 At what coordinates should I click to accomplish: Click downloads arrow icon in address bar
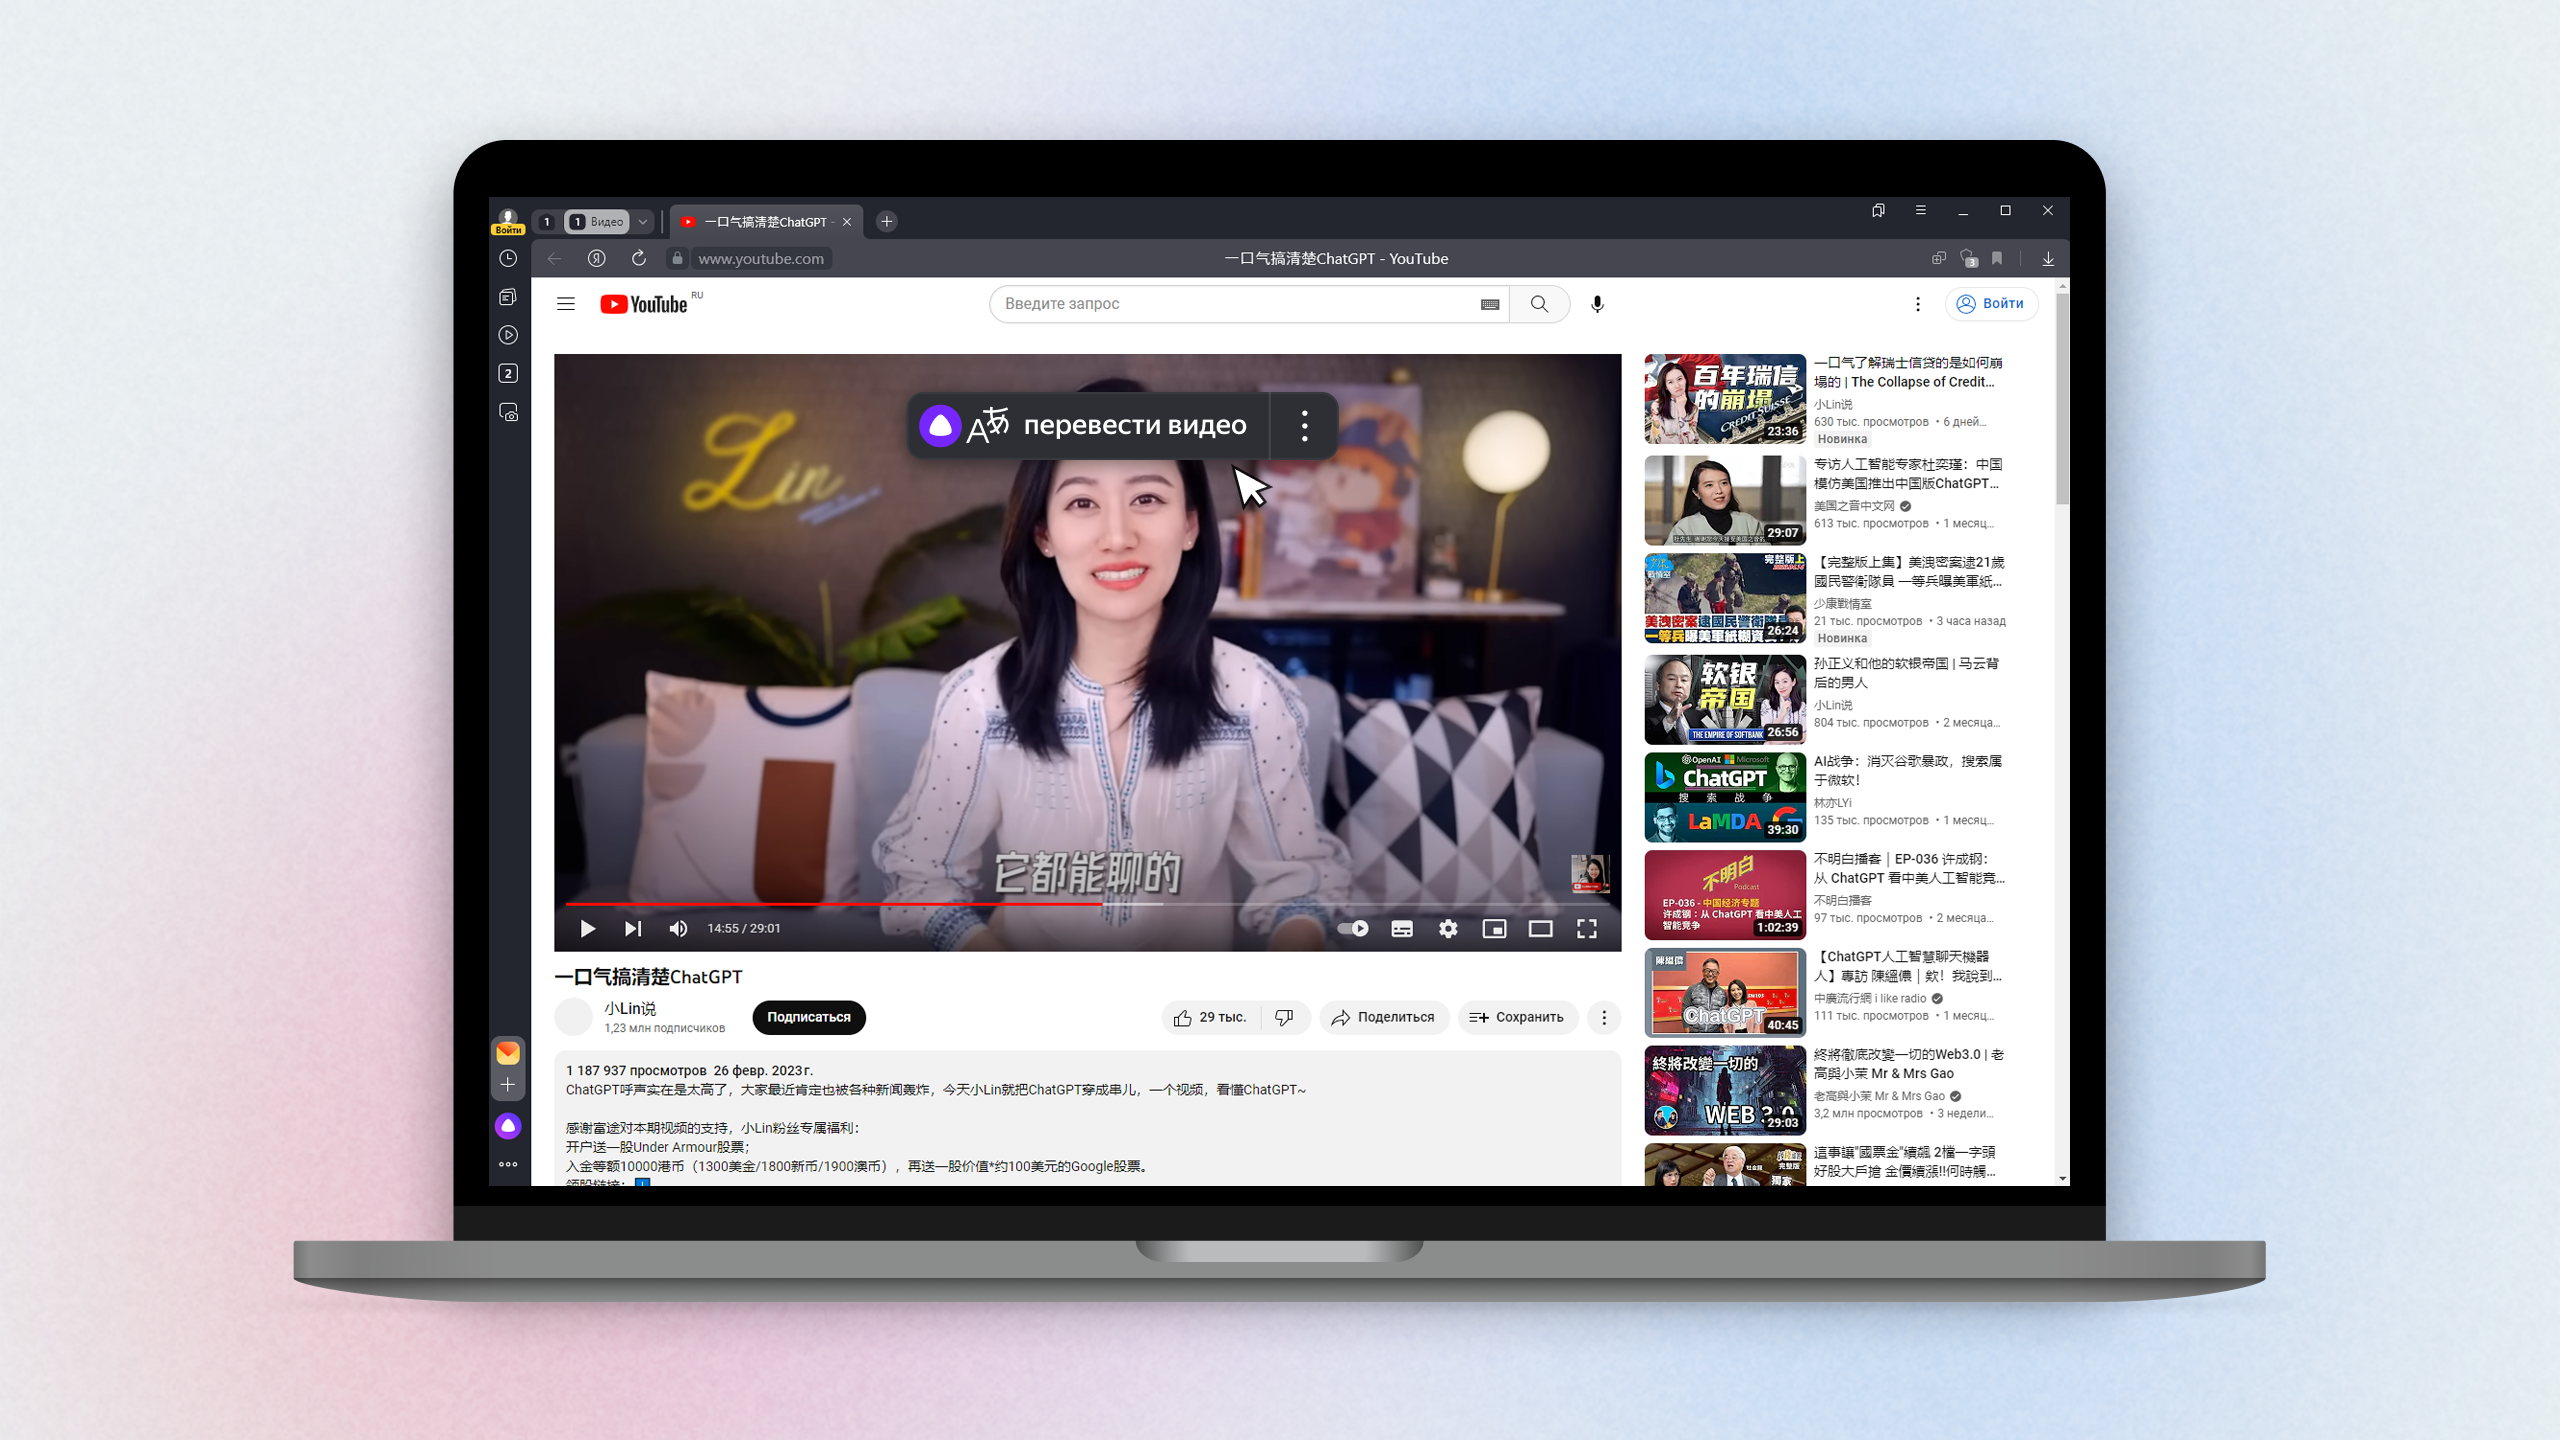pyautogui.click(x=2048, y=259)
